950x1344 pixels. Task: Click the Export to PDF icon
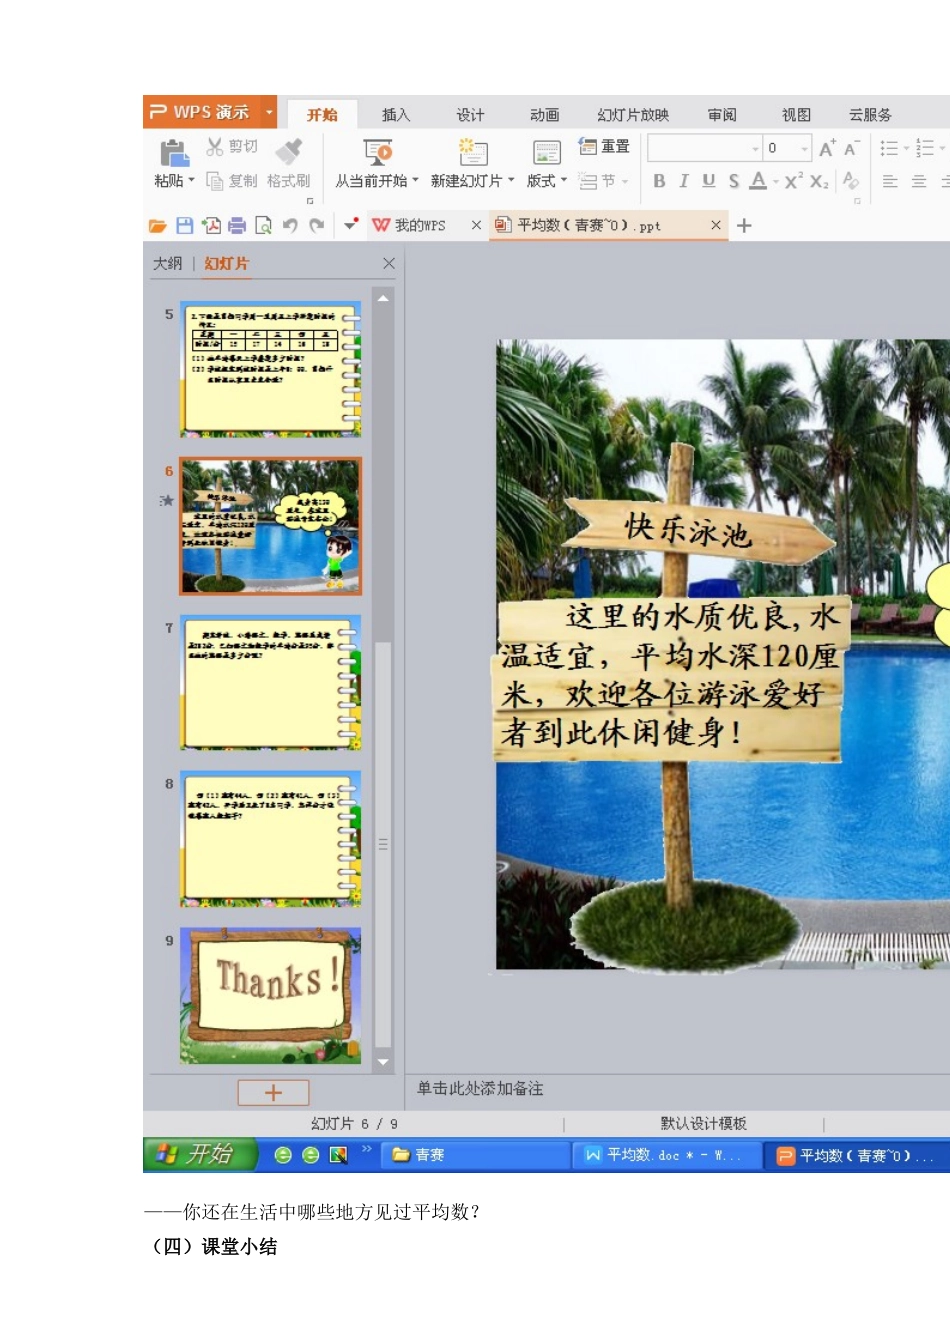[x=211, y=226]
